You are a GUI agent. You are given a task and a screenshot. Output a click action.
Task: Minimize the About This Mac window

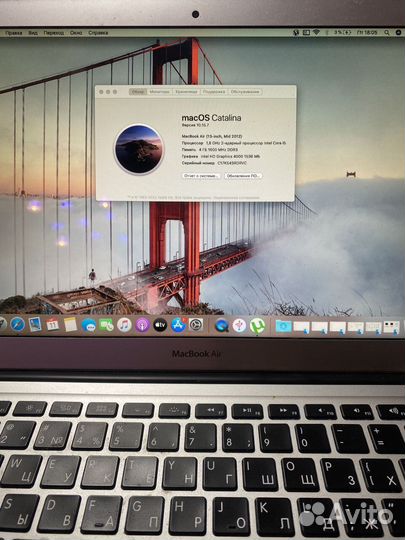[x=108, y=92]
